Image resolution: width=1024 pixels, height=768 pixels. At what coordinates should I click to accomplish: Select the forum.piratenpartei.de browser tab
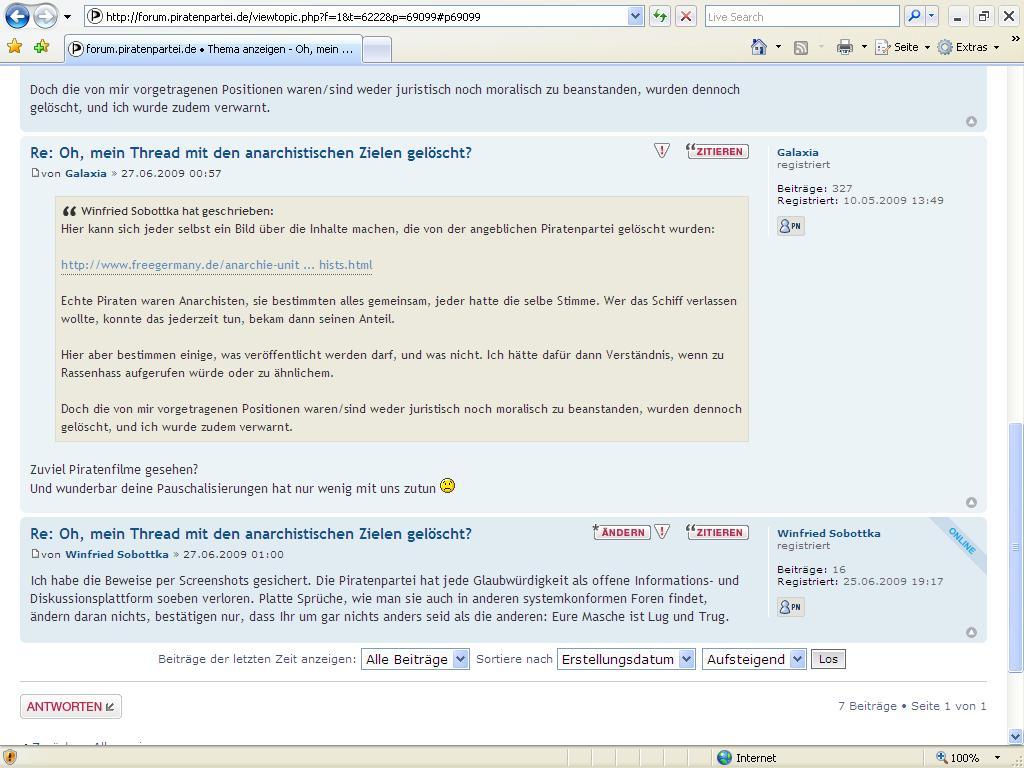coord(213,49)
